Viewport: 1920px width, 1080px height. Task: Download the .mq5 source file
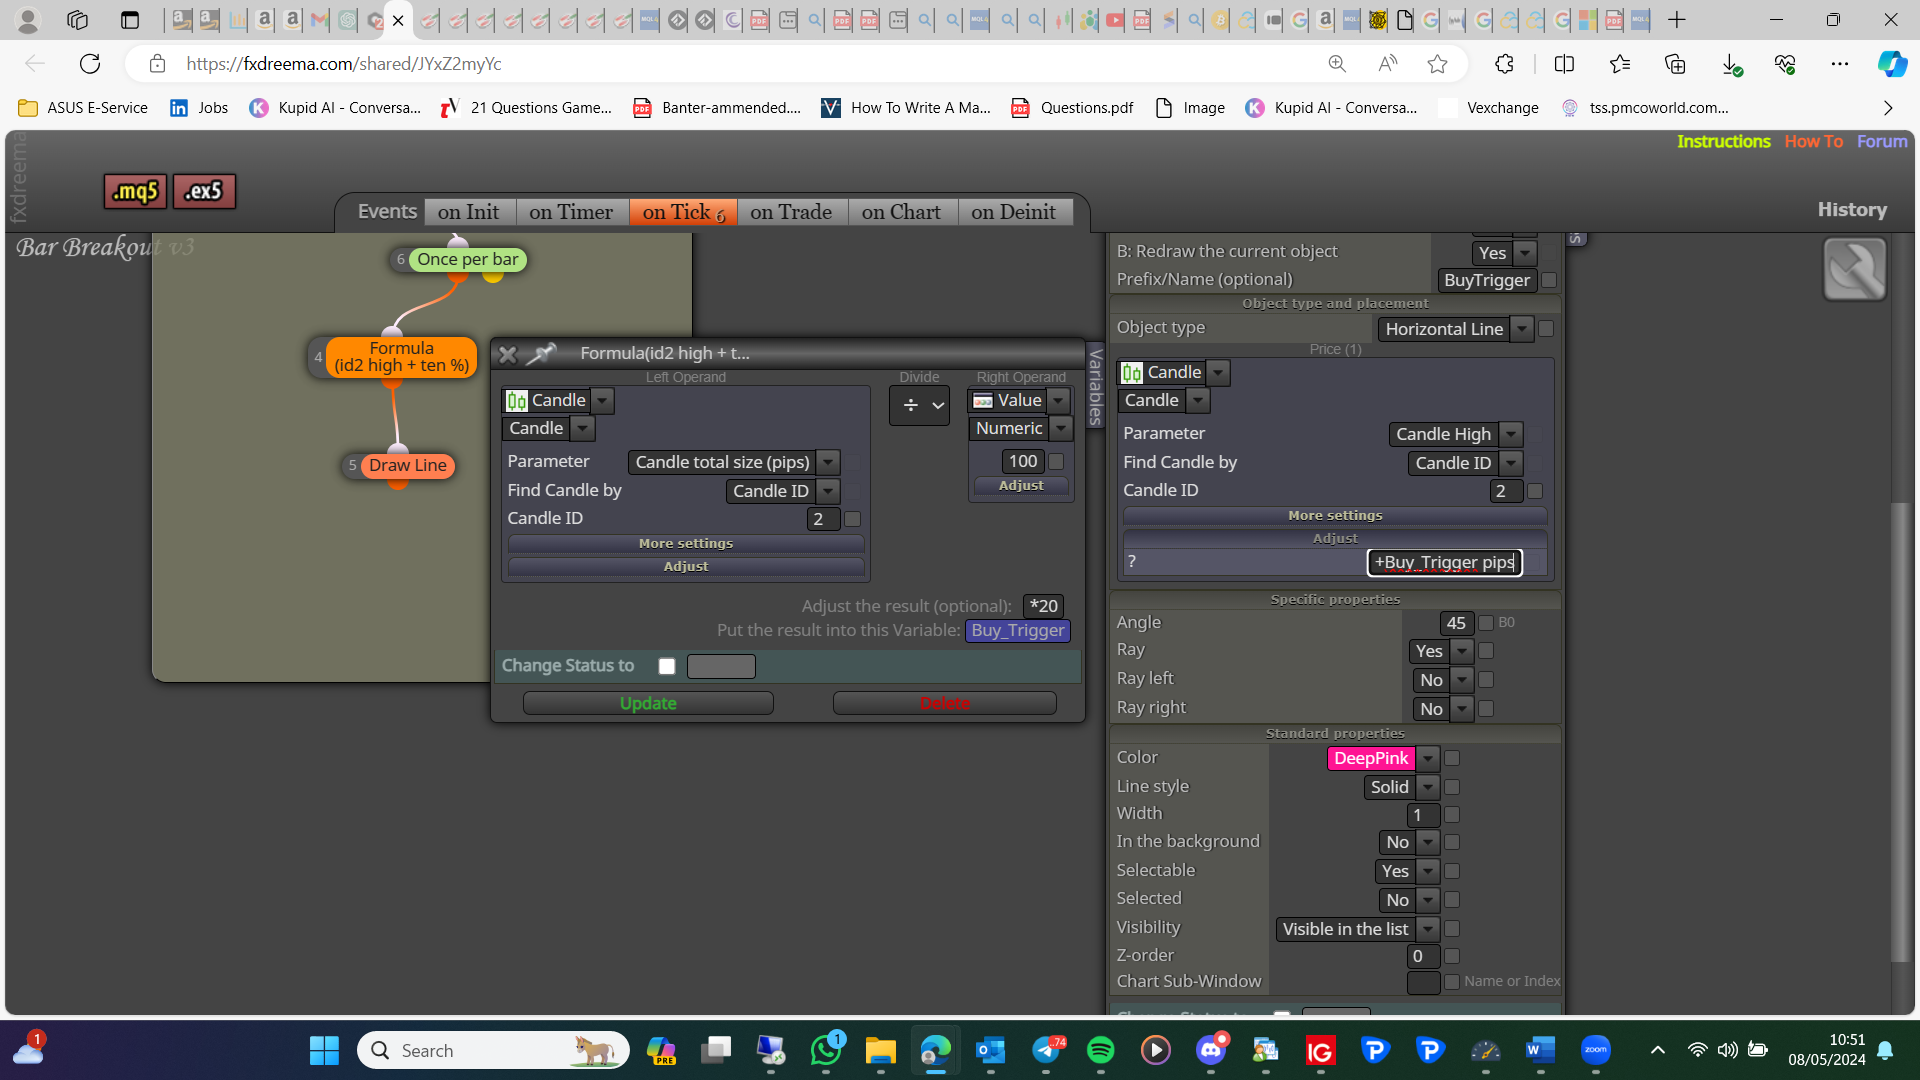(135, 191)
